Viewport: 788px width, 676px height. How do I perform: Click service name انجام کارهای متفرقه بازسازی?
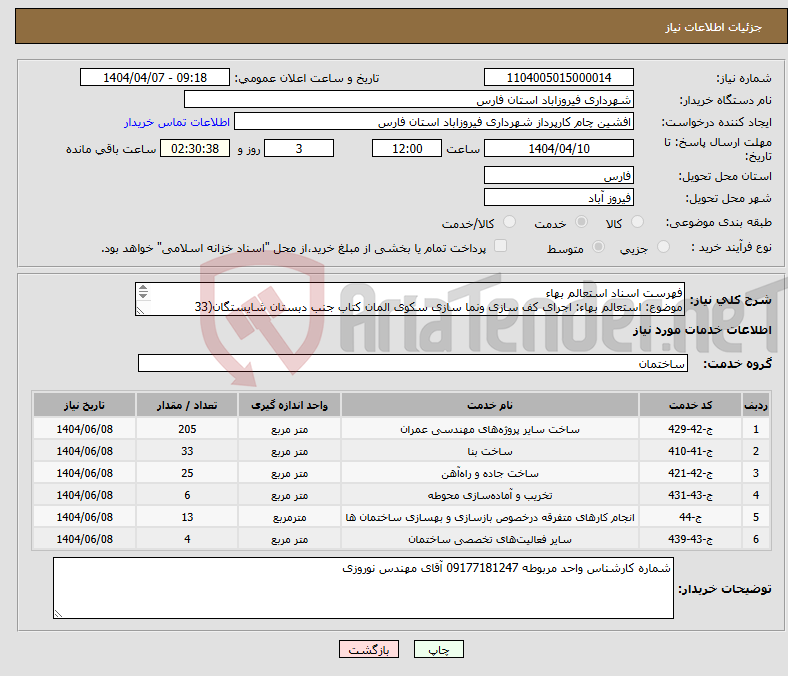click(490, 517)
